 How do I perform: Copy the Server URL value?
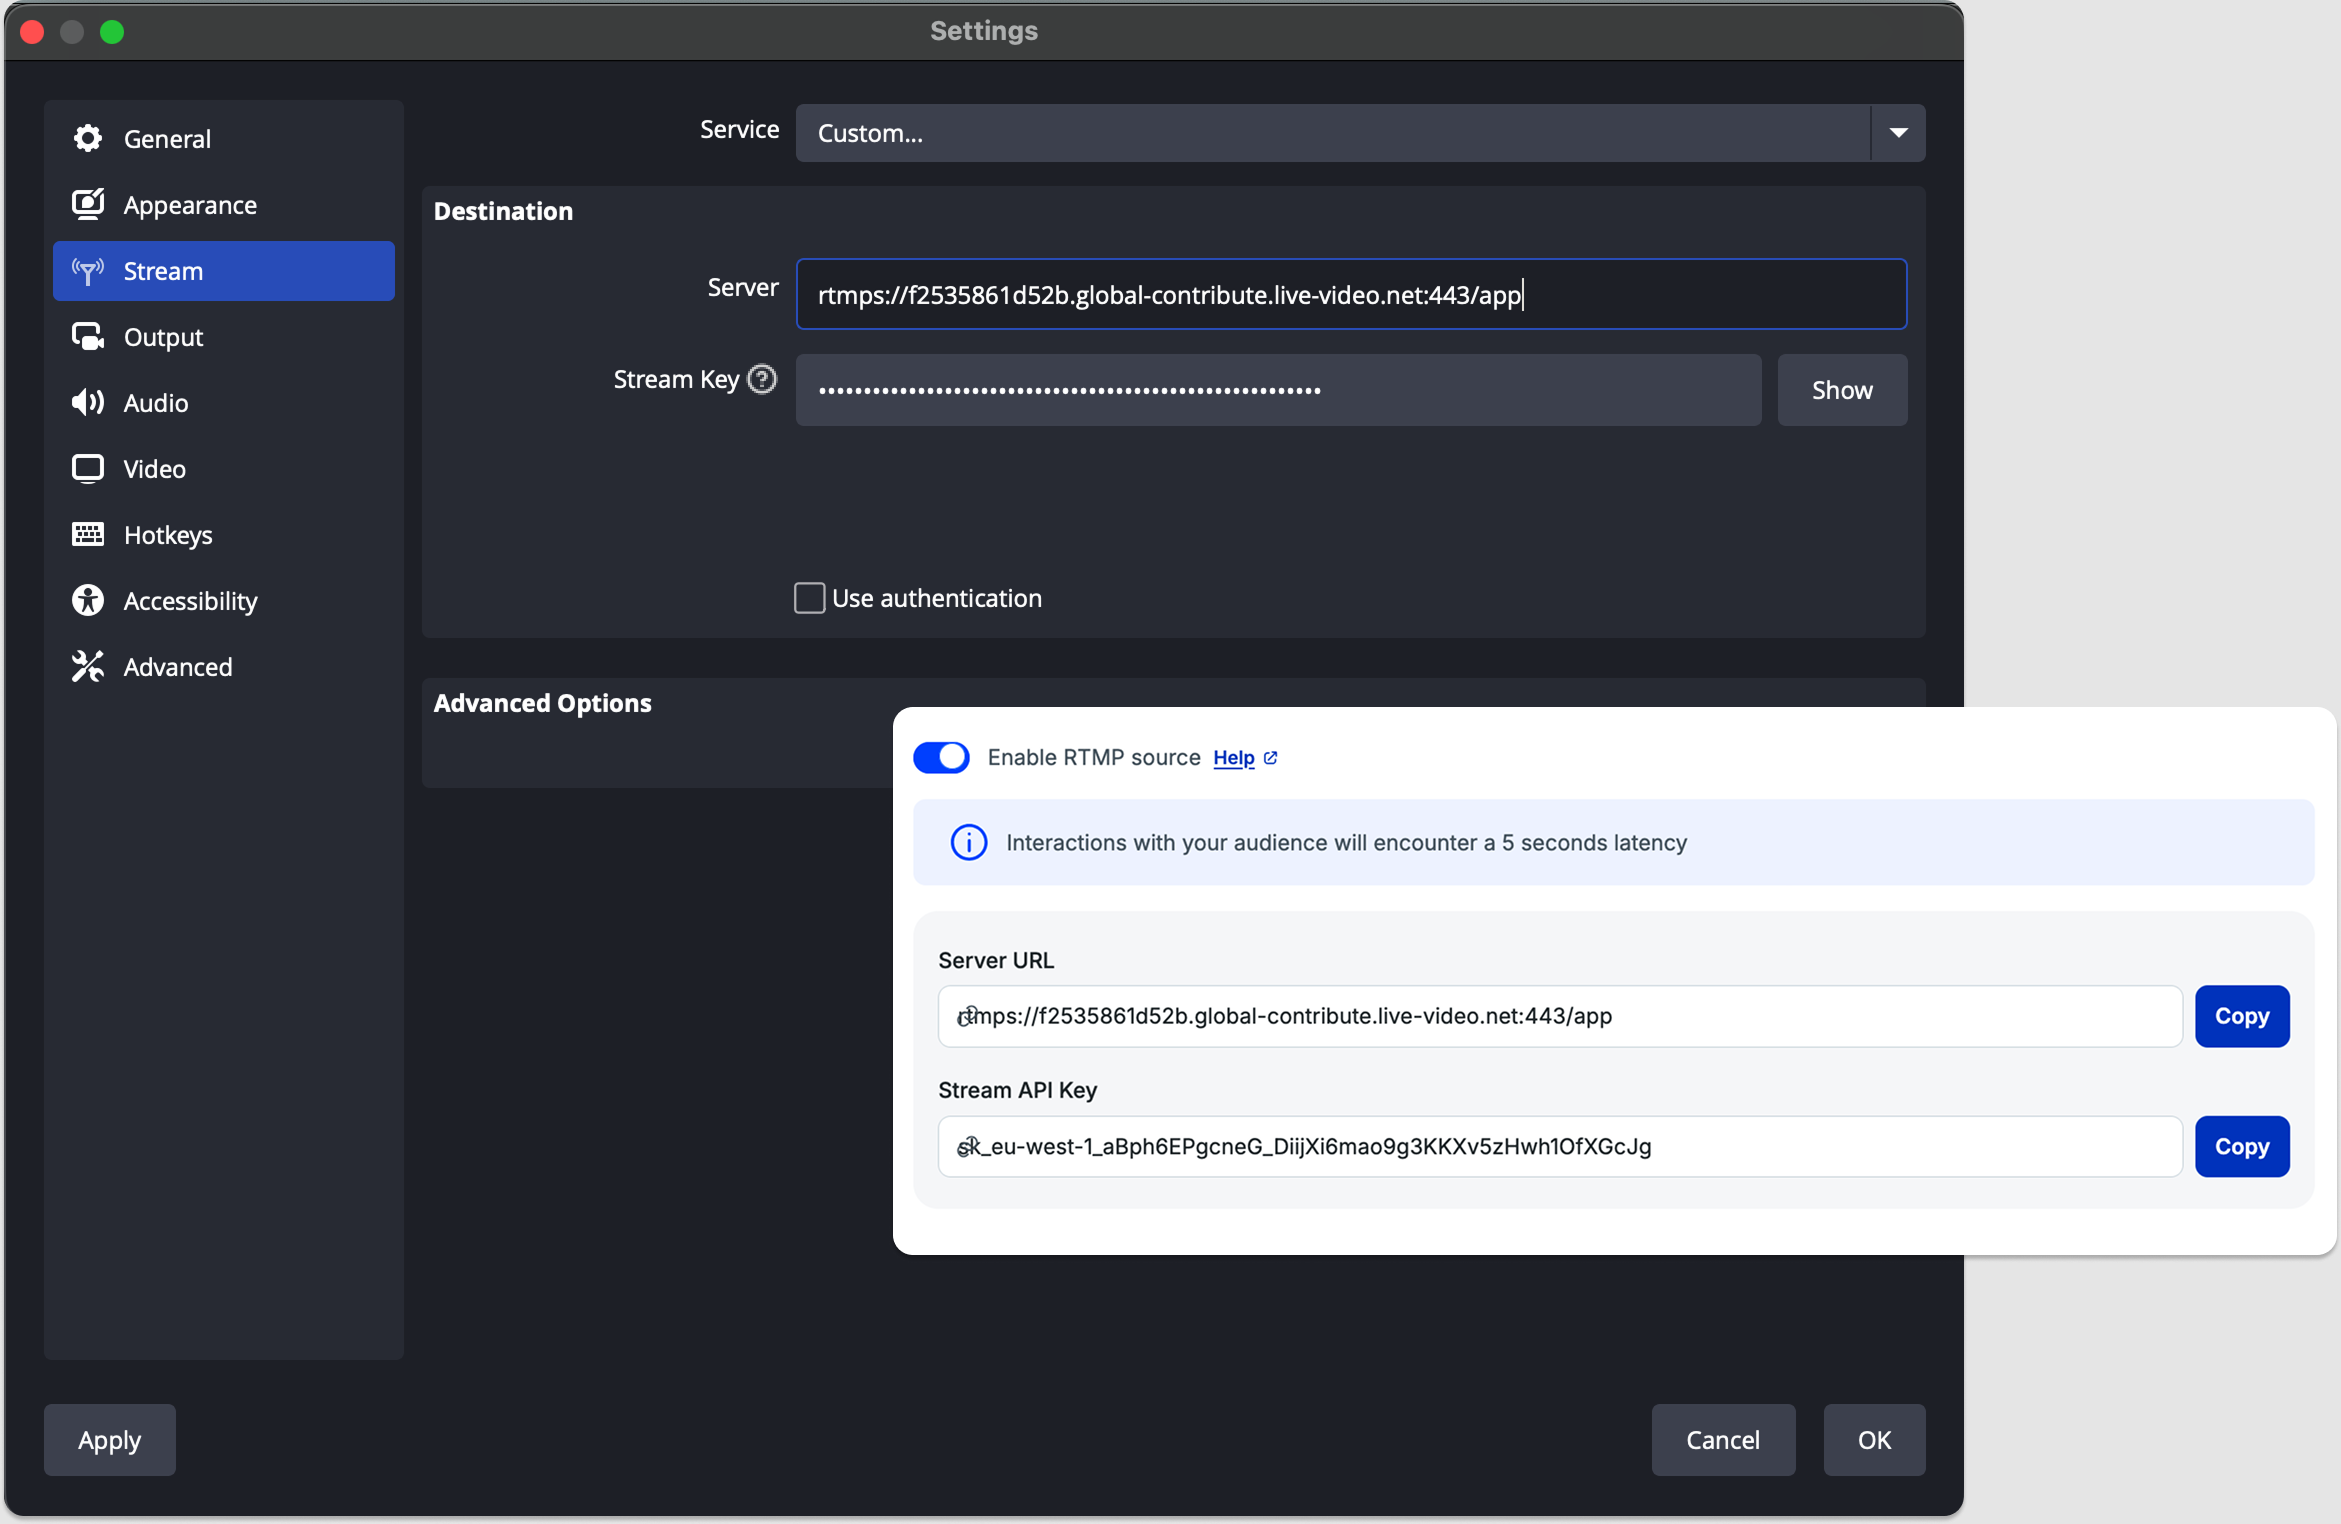[2241, 1016]
